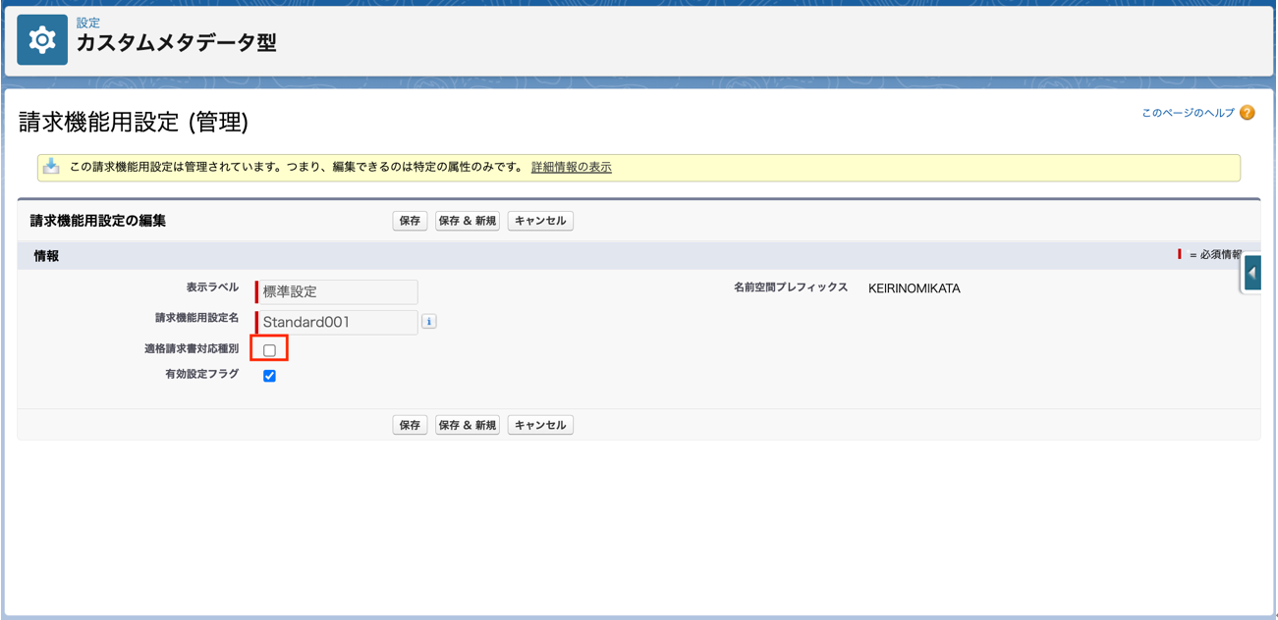This screenshot has width=1278, height=620.
Task: Enable the 適格請求書対応種別 checkbox
Action: (x=269, y=350)
